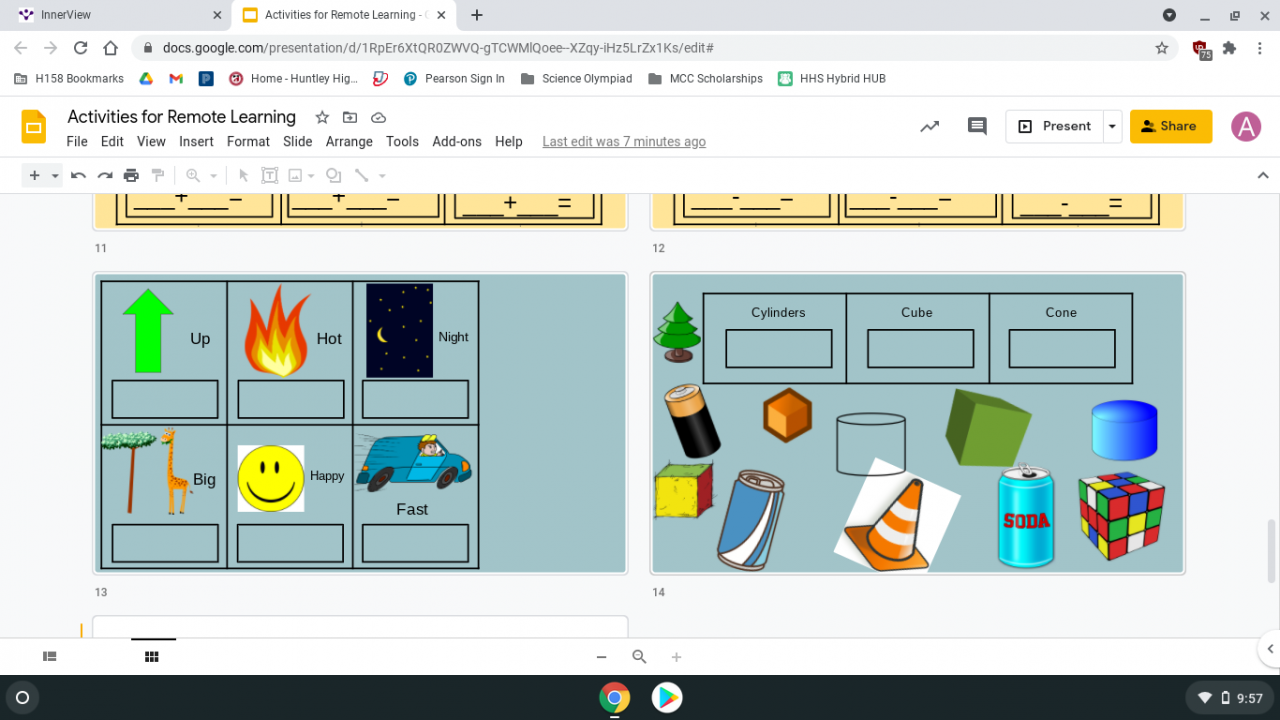Viewport: 1280px width, 720px height.
Task: Check the cloud document status icon
Action: [x=379, y=117]
